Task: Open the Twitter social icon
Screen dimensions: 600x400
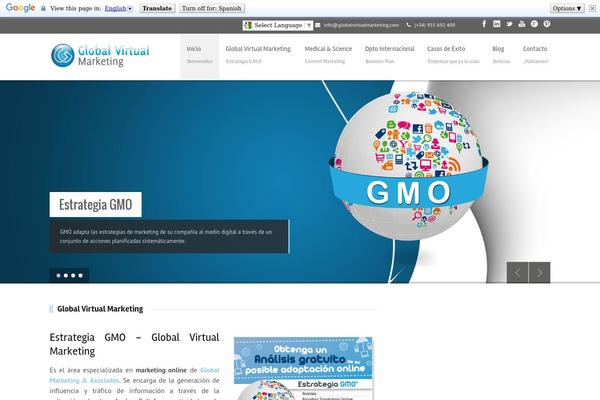Action: [x=509, y=24]
